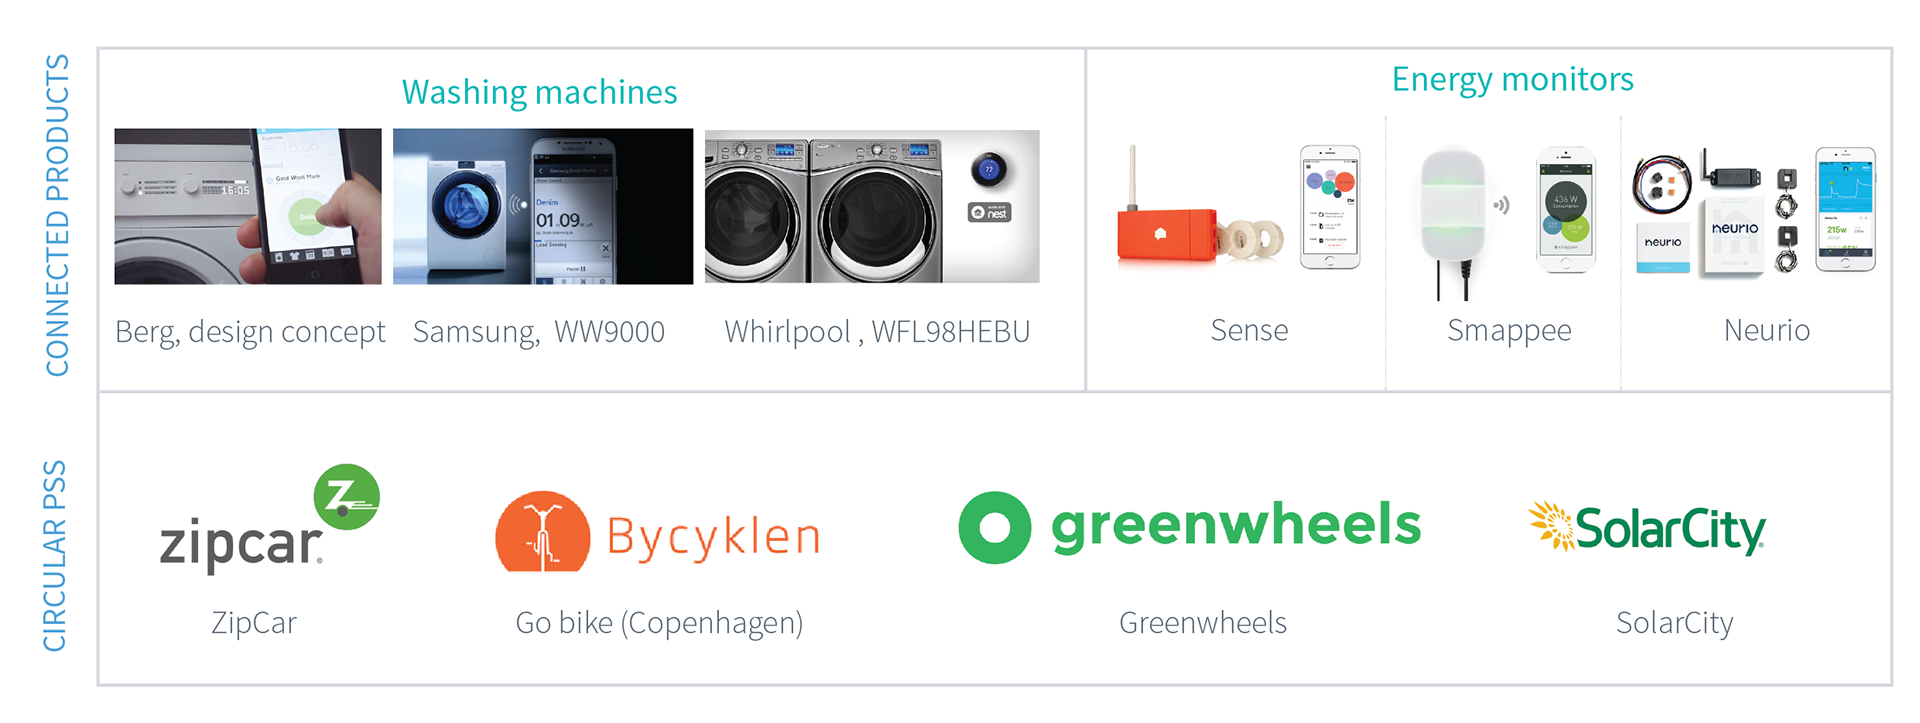Select the Whirlpool washer and dryer photo
1920x723 pixels.
(872, 206)
